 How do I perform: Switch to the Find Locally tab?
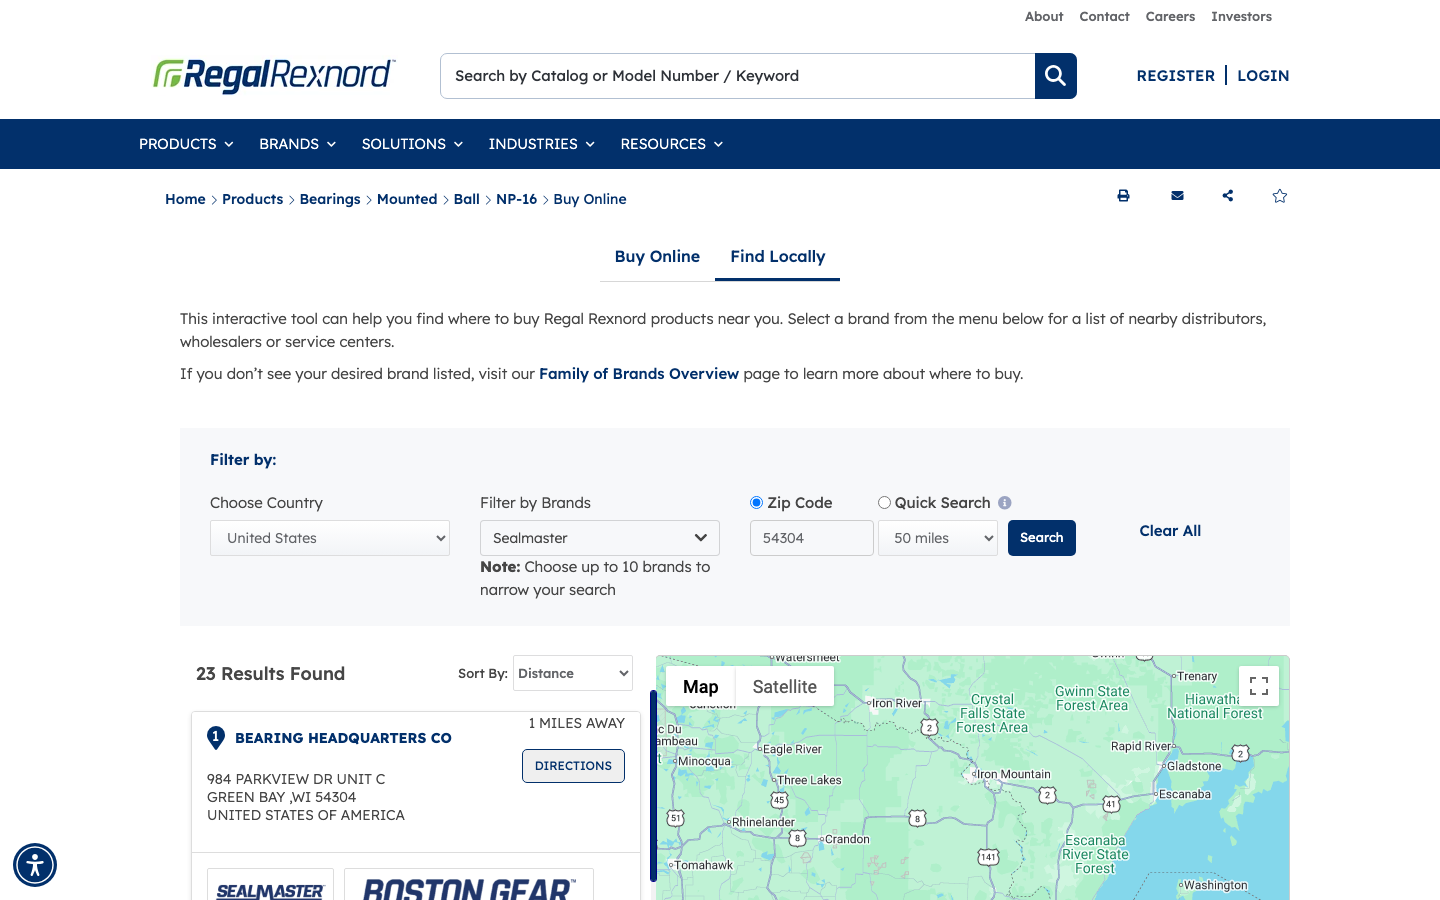[778, 257]
